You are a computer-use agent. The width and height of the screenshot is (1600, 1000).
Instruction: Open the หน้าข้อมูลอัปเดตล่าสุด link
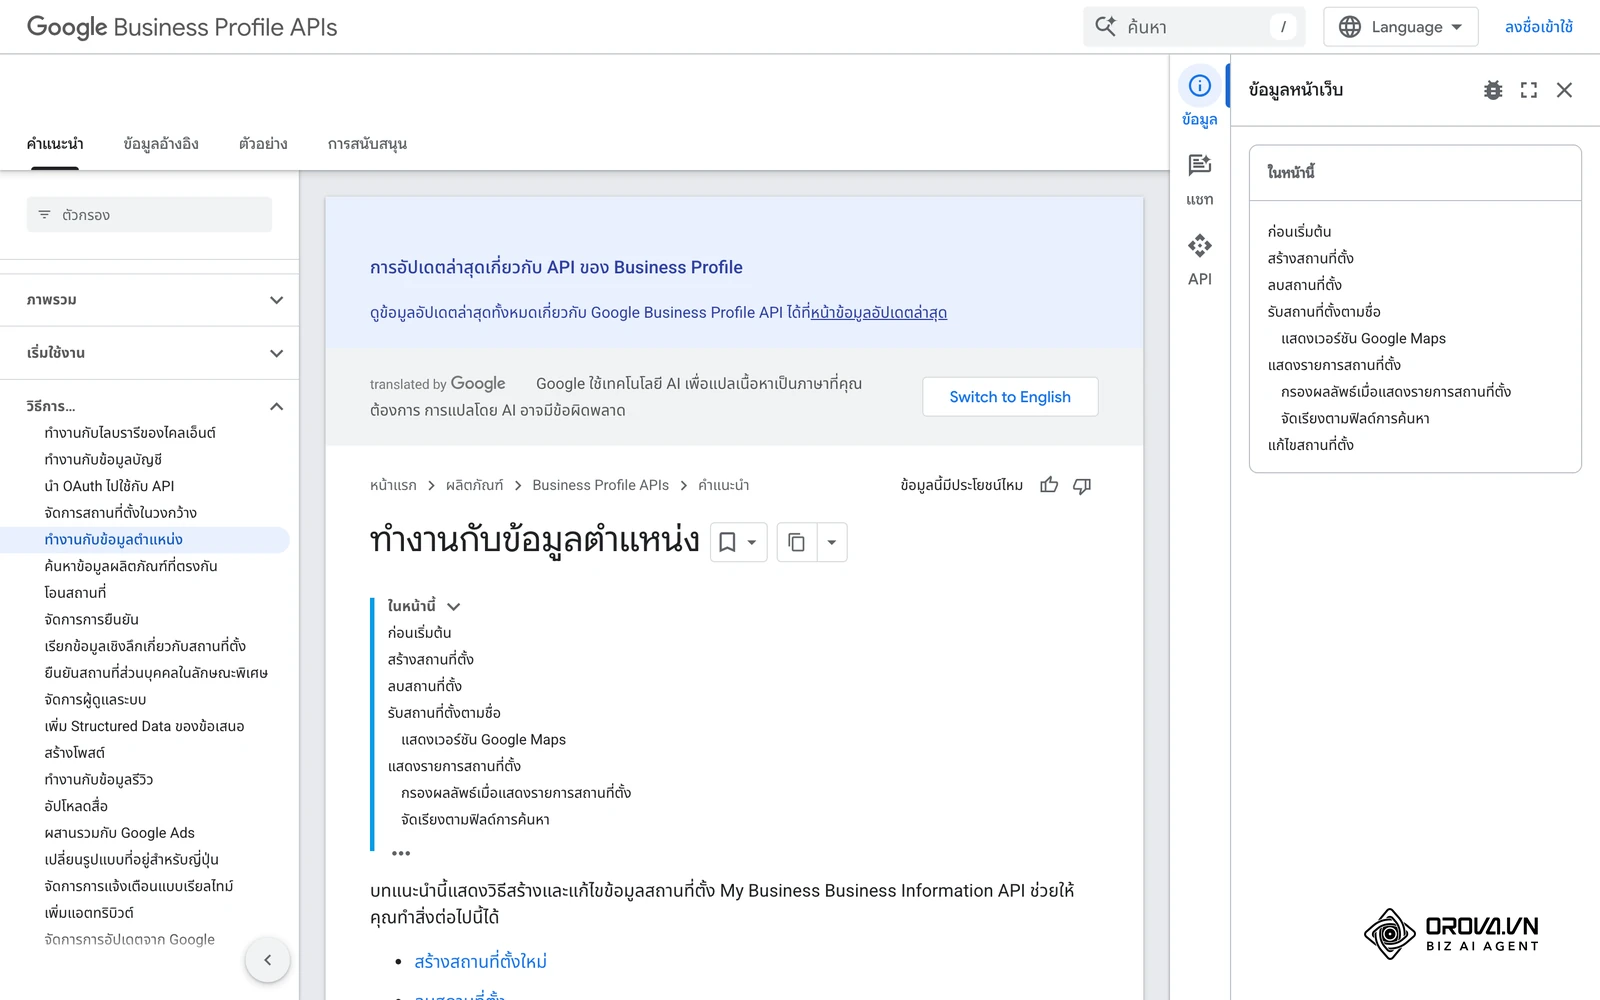point(879,312)
